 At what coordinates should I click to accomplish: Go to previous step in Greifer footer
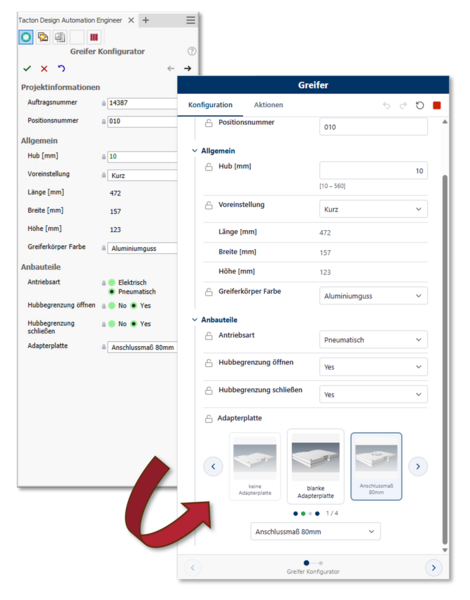point(193,567)
